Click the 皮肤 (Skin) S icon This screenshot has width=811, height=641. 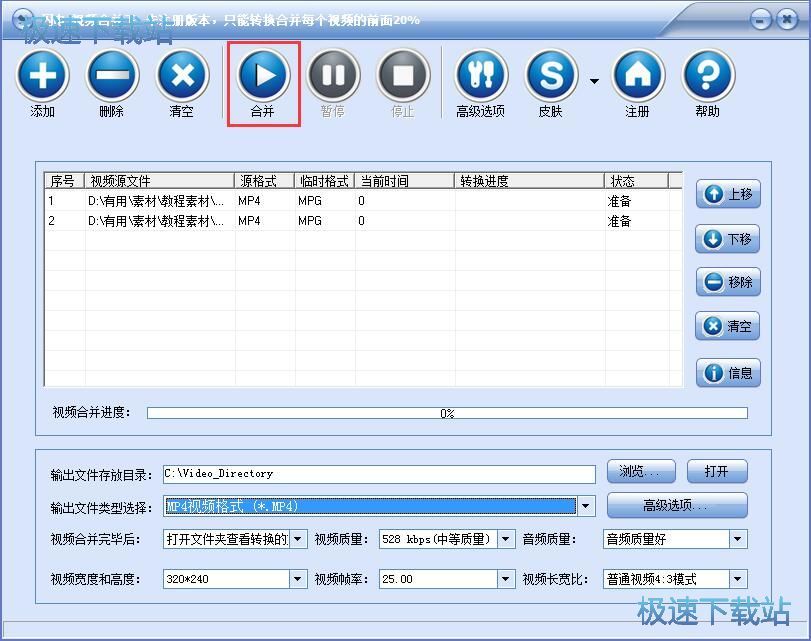point(551,75)
